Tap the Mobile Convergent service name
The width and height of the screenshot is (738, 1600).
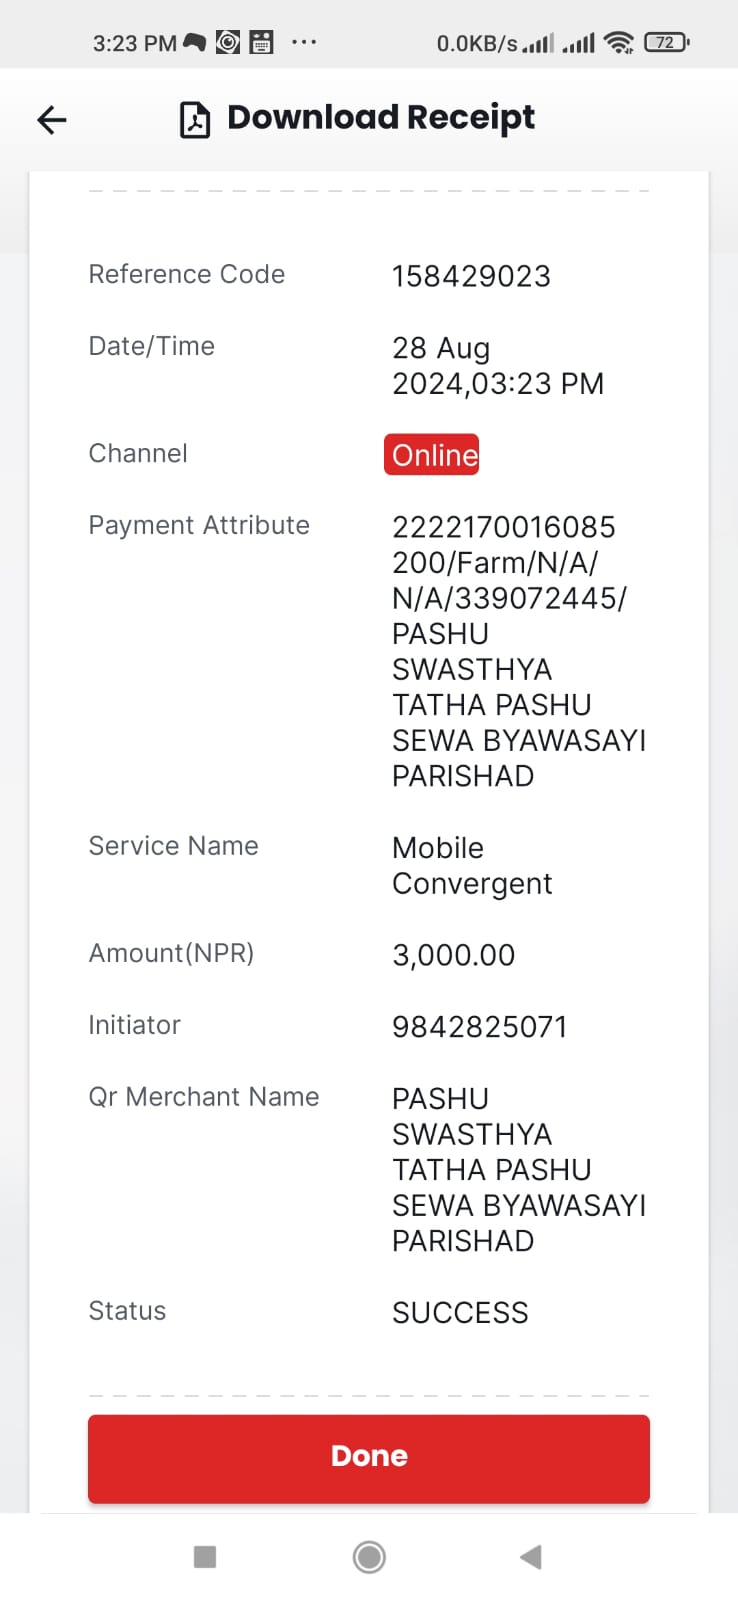(x=472, y=866)
